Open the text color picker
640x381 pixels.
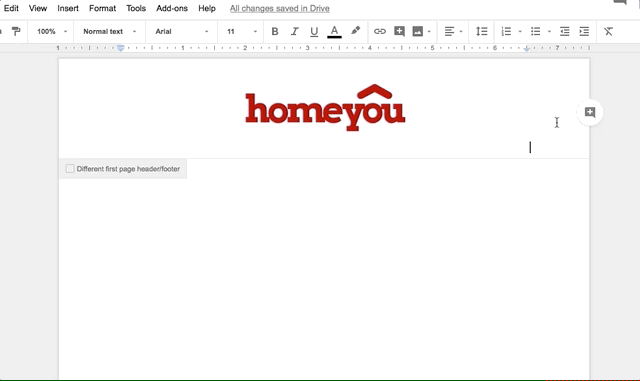pos(334,31)
